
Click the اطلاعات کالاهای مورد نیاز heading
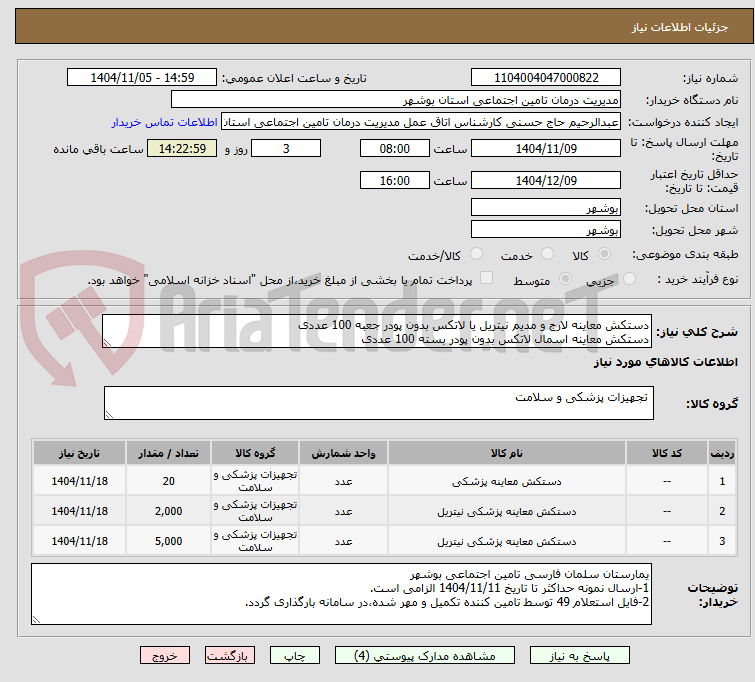tap(665, 362)
